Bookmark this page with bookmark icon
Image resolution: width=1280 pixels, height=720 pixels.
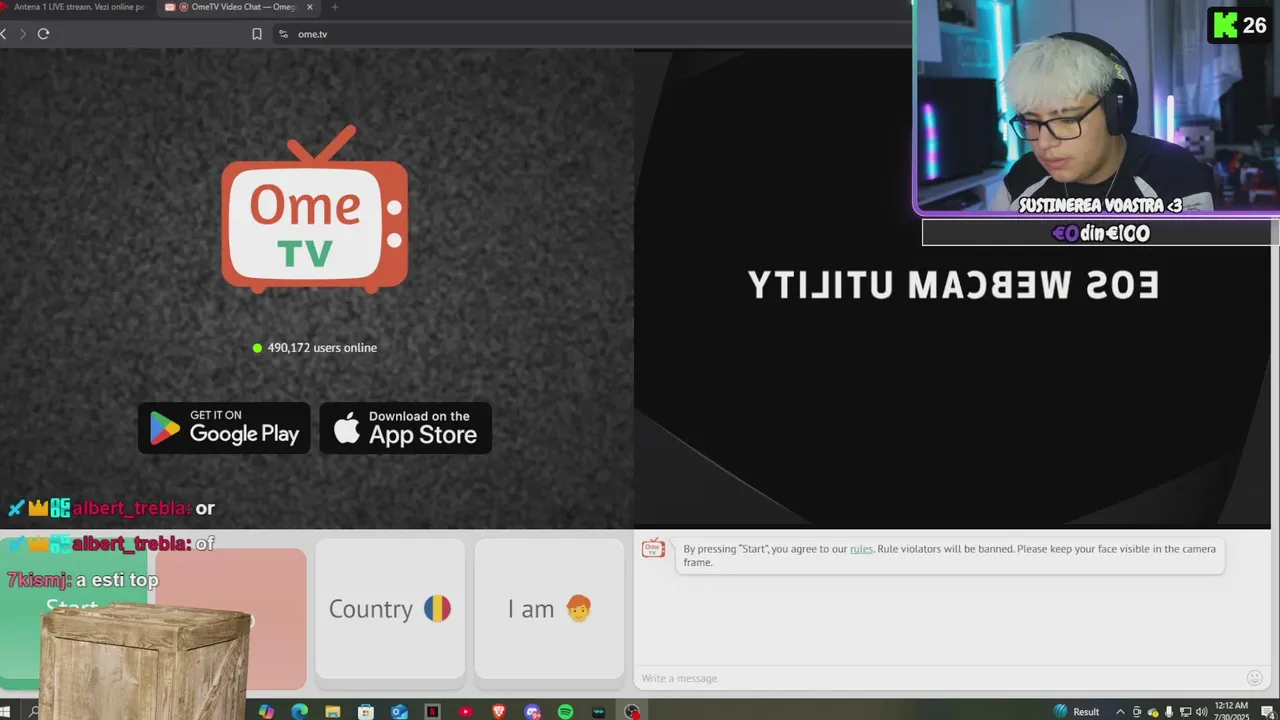tap(257, 34)
